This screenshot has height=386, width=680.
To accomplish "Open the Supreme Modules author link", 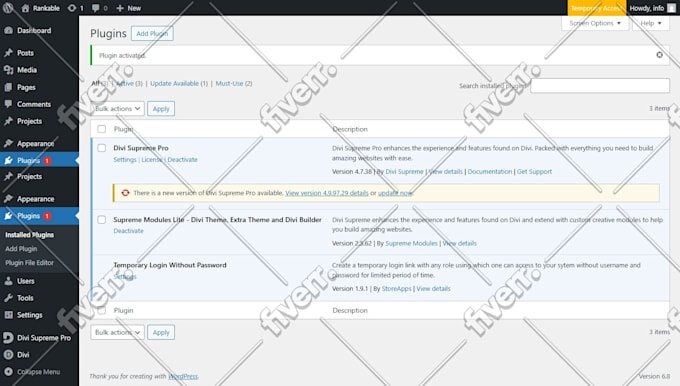I will pos(411,243).
